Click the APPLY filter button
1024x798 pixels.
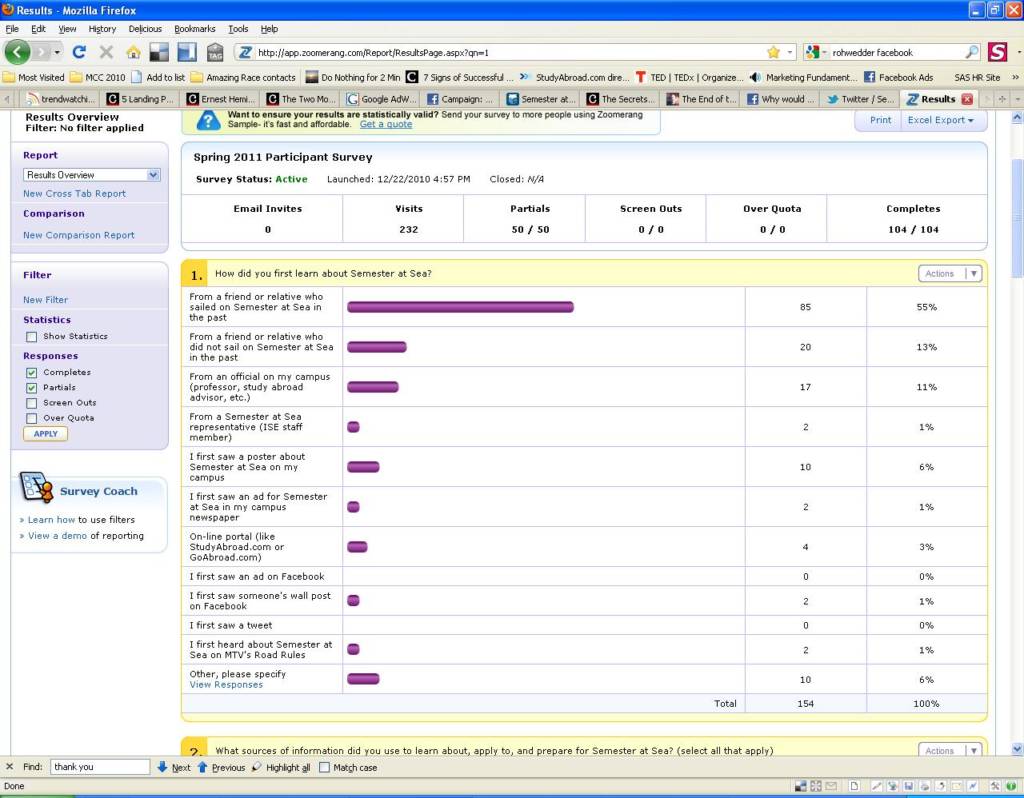click(x=45, y=434)
